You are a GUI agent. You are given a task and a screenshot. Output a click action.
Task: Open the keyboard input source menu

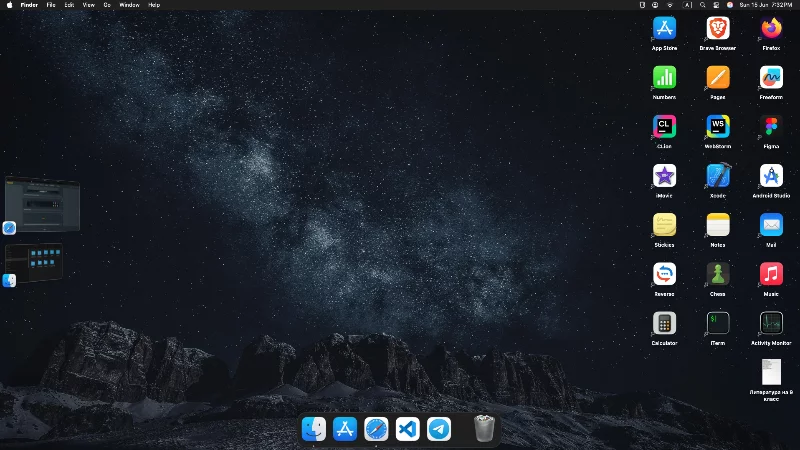[688, 5]
